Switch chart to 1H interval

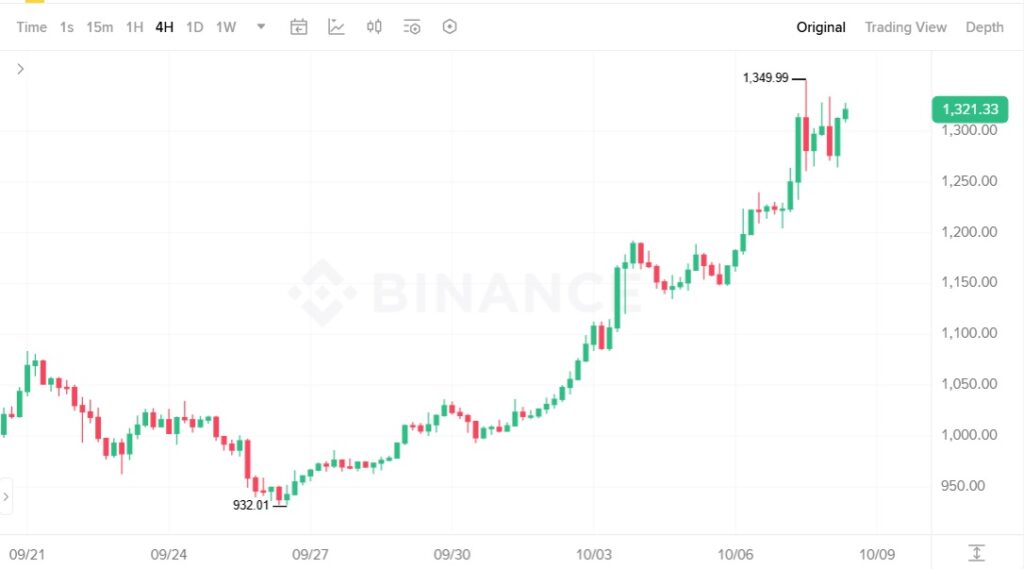(134, 27)
